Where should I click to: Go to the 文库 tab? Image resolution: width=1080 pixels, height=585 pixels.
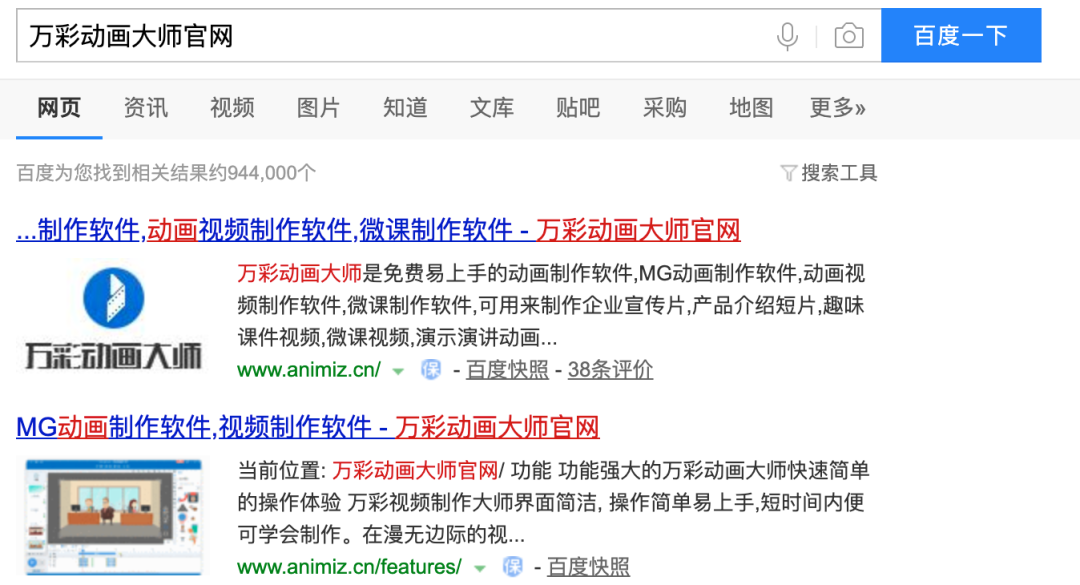pyautogui.click(x=492, y=108)
